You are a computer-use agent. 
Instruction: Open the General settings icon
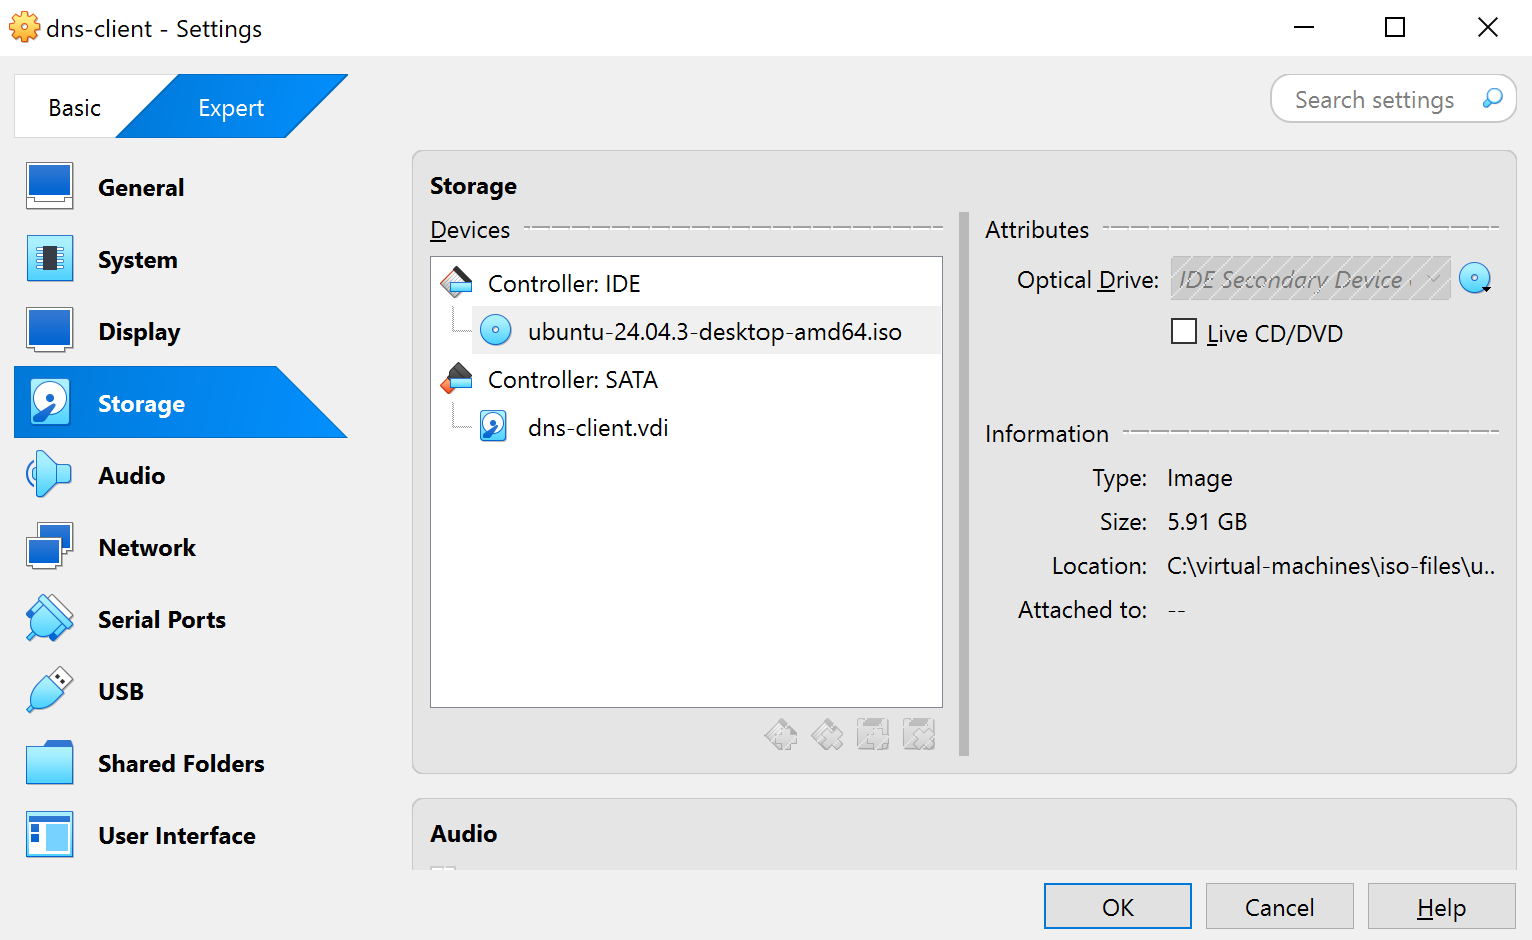[49, 187]
